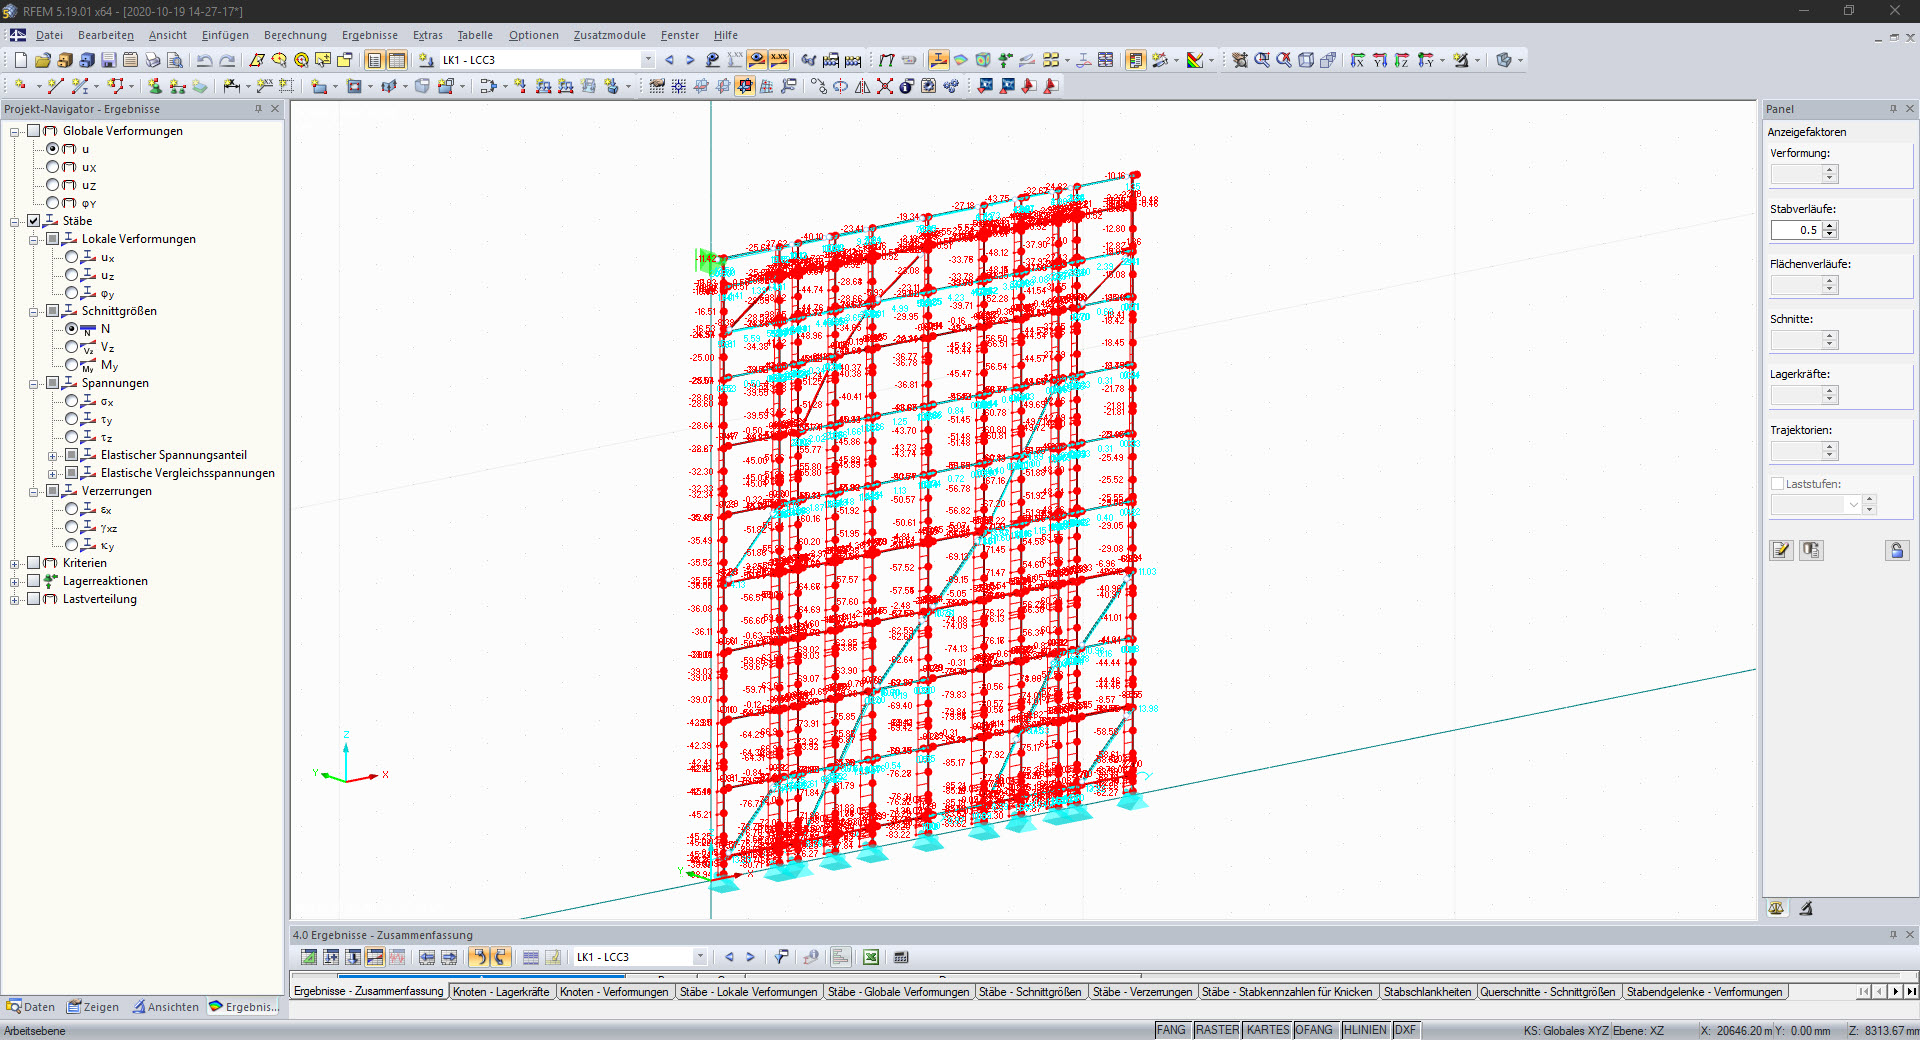Open the Berechnung menu
Screen dimensions: 1920x1040
click(295, 35)
